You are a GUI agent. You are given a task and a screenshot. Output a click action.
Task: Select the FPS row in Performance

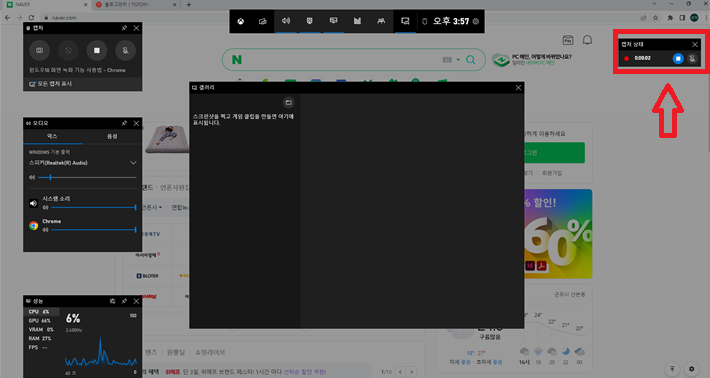pos(41,348)
